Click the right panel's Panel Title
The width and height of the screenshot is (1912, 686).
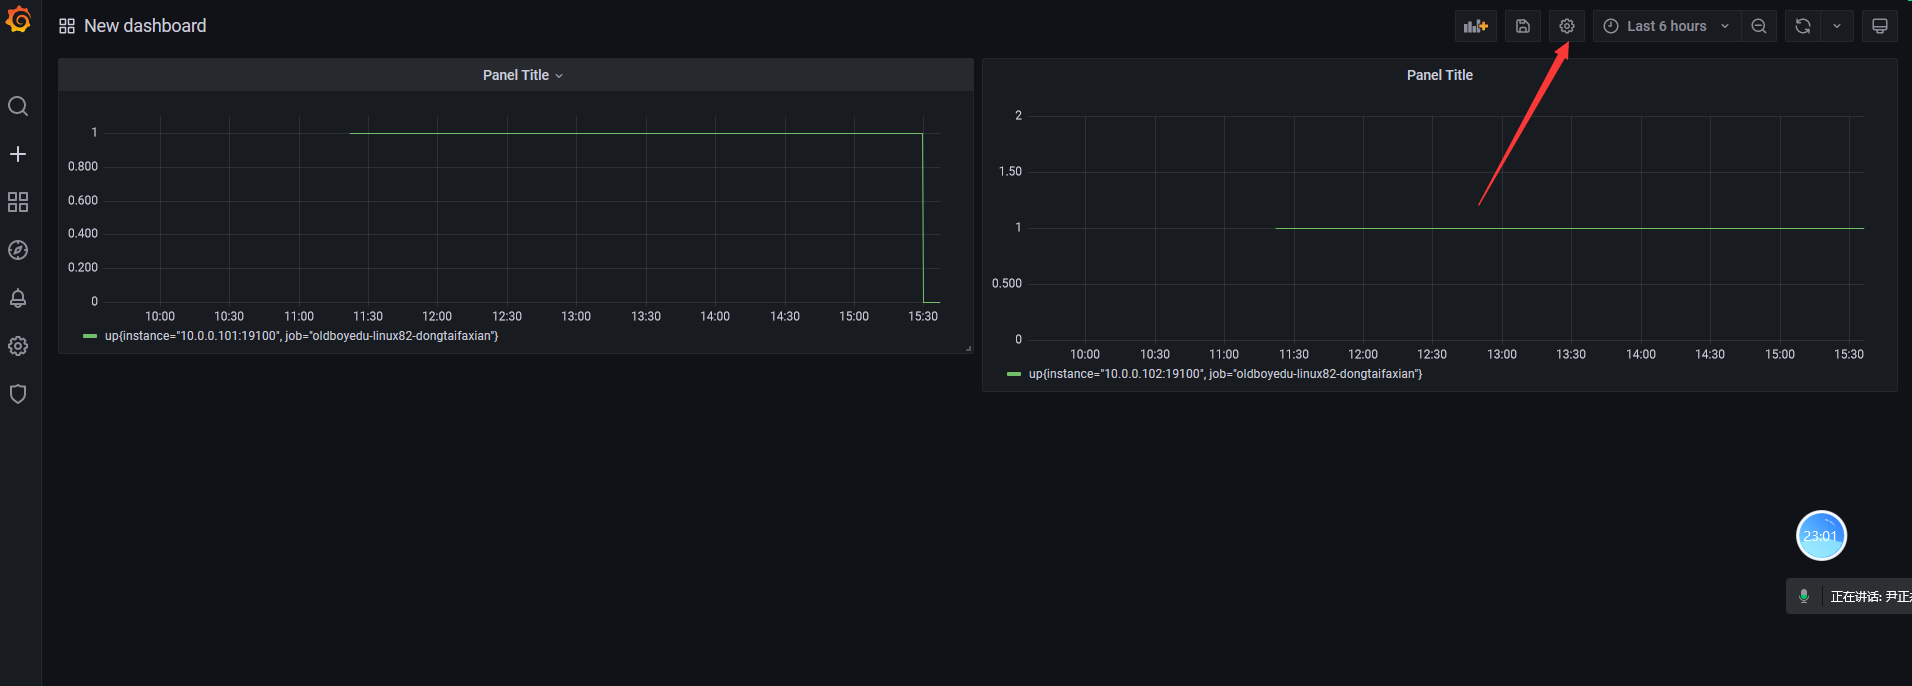[1440, 75]
